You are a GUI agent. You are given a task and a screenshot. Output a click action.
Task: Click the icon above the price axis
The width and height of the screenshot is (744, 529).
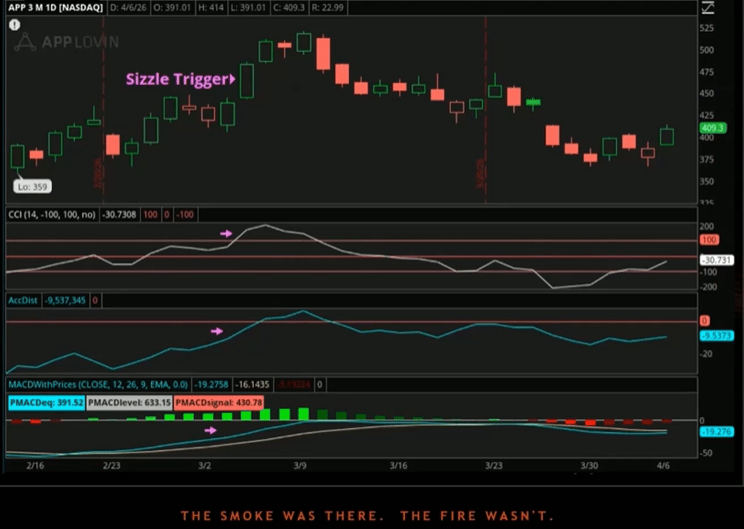pos(708,7)
